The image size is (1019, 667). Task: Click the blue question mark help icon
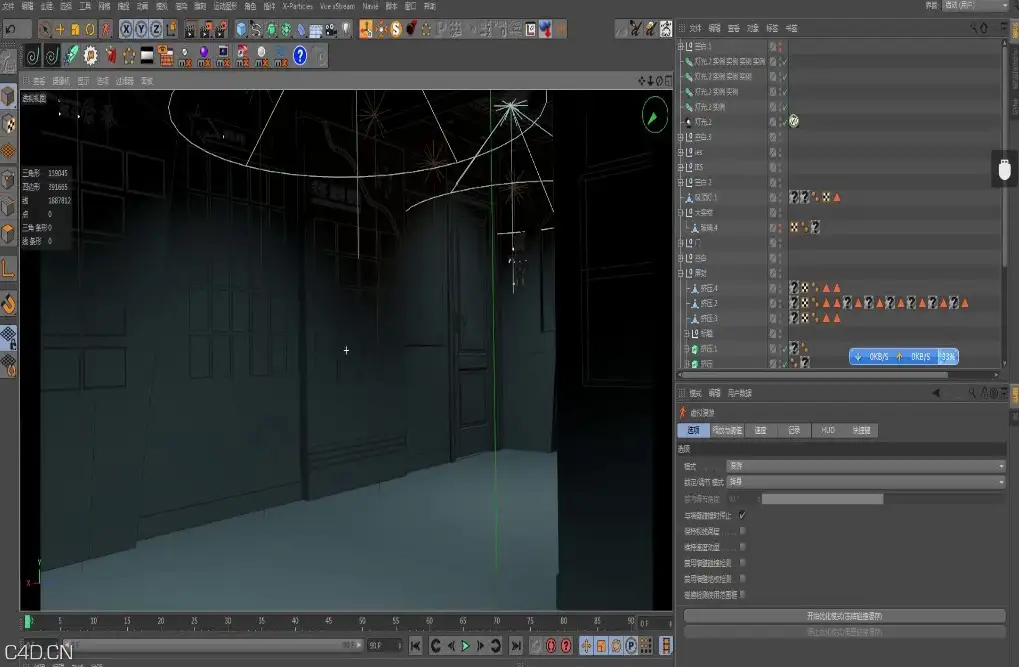coord(300,56)
